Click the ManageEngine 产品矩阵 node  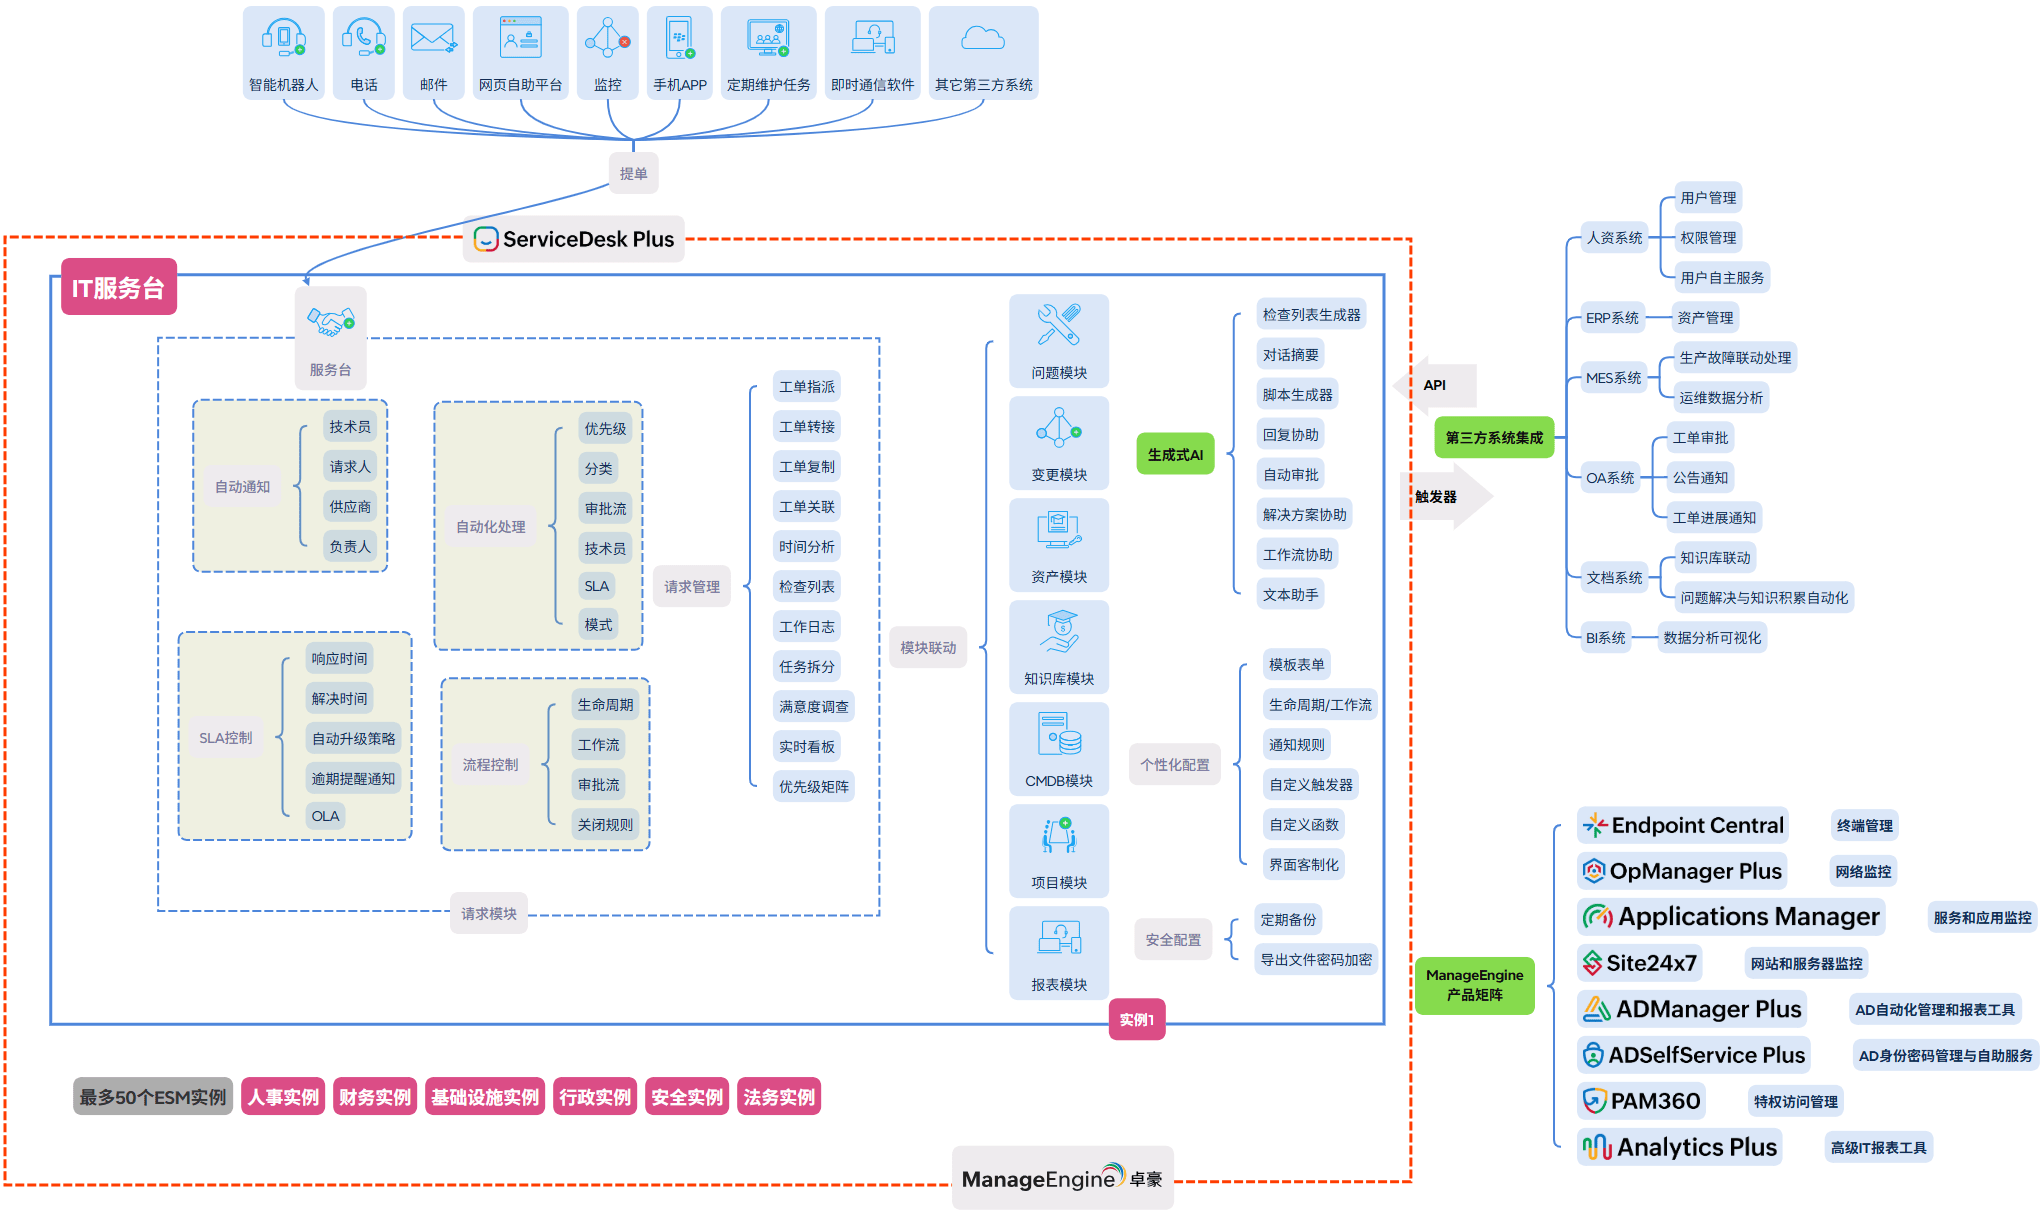coord(1474,985)
